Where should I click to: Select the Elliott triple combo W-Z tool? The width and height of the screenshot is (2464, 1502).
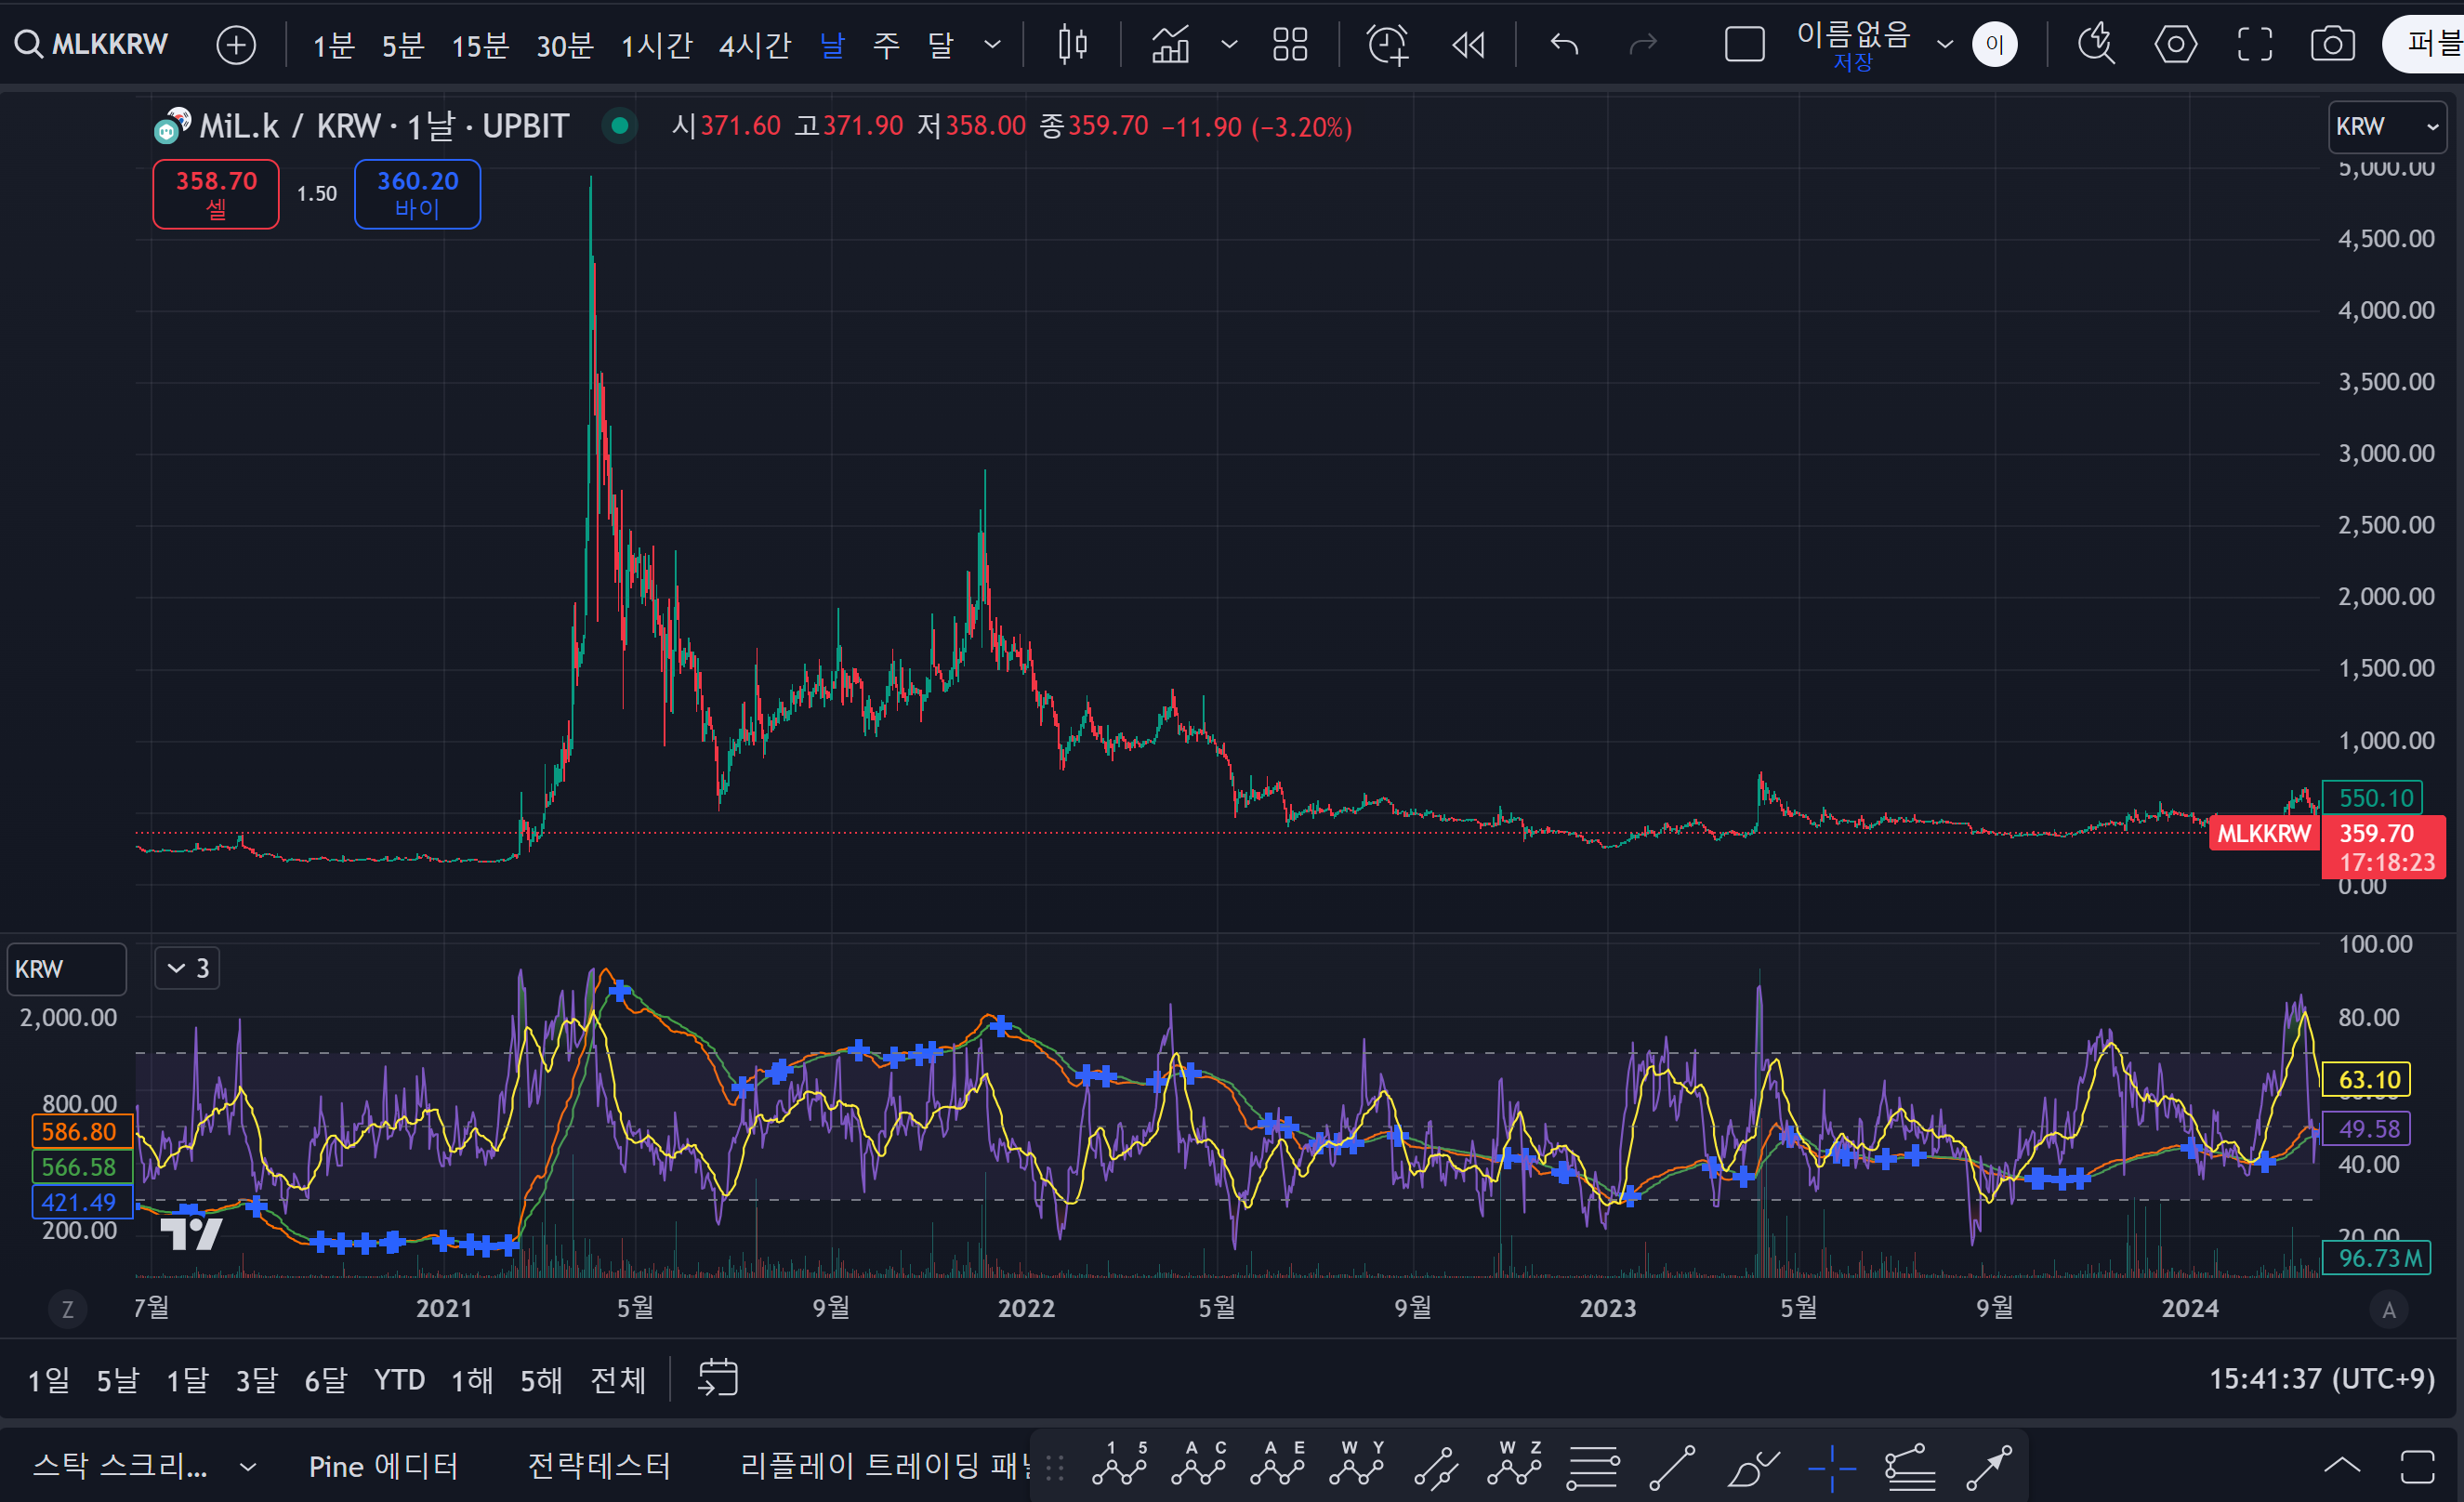(1514, 1464)
